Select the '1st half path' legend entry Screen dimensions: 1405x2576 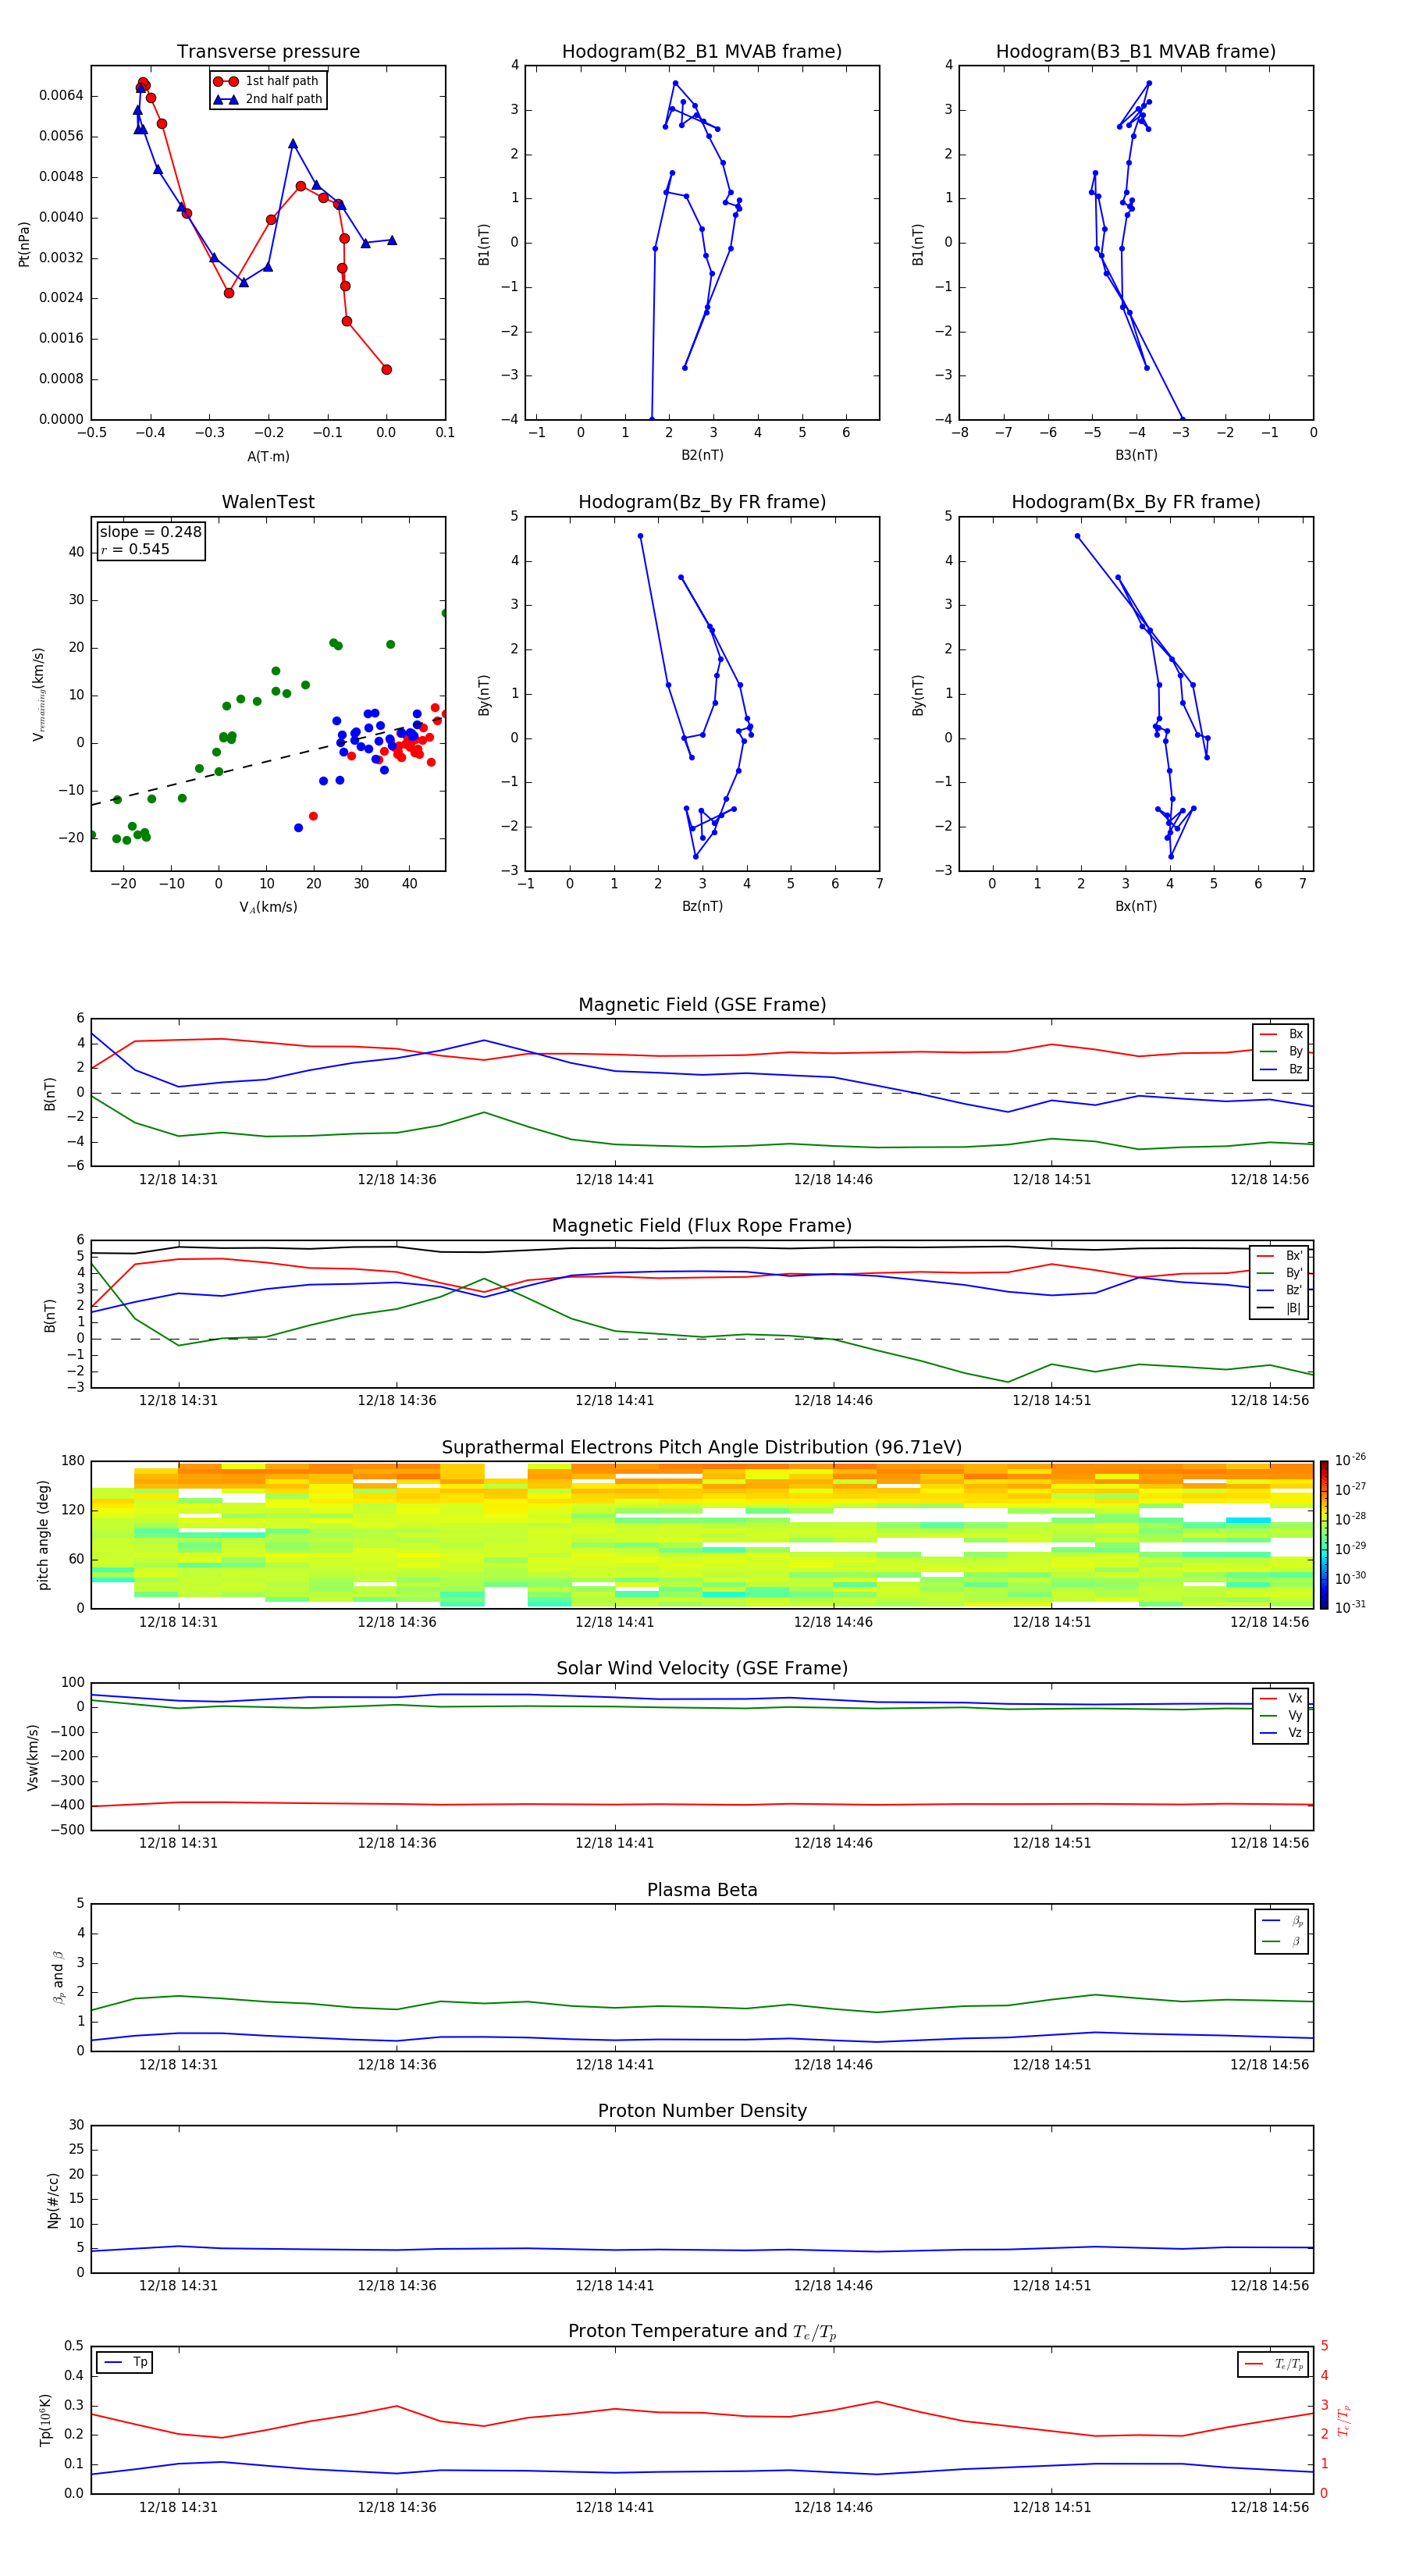267,81
